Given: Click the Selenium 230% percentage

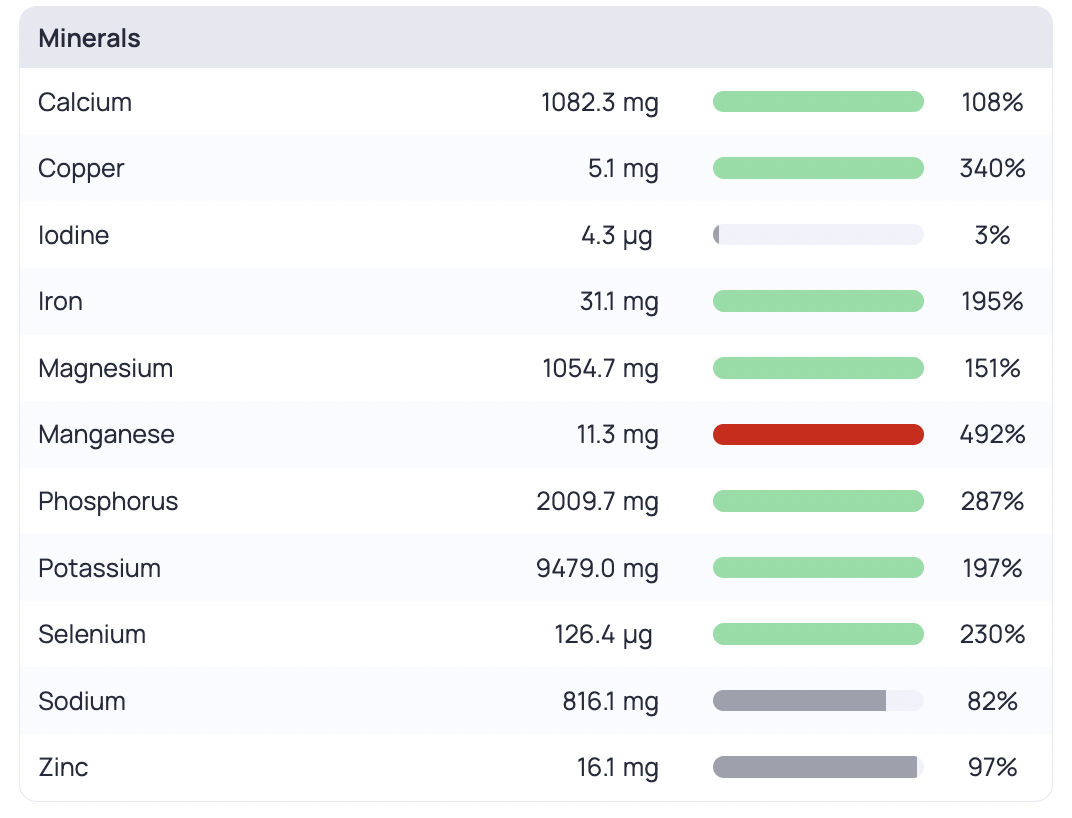Looking at the screenshot, I should coord(992,634).
